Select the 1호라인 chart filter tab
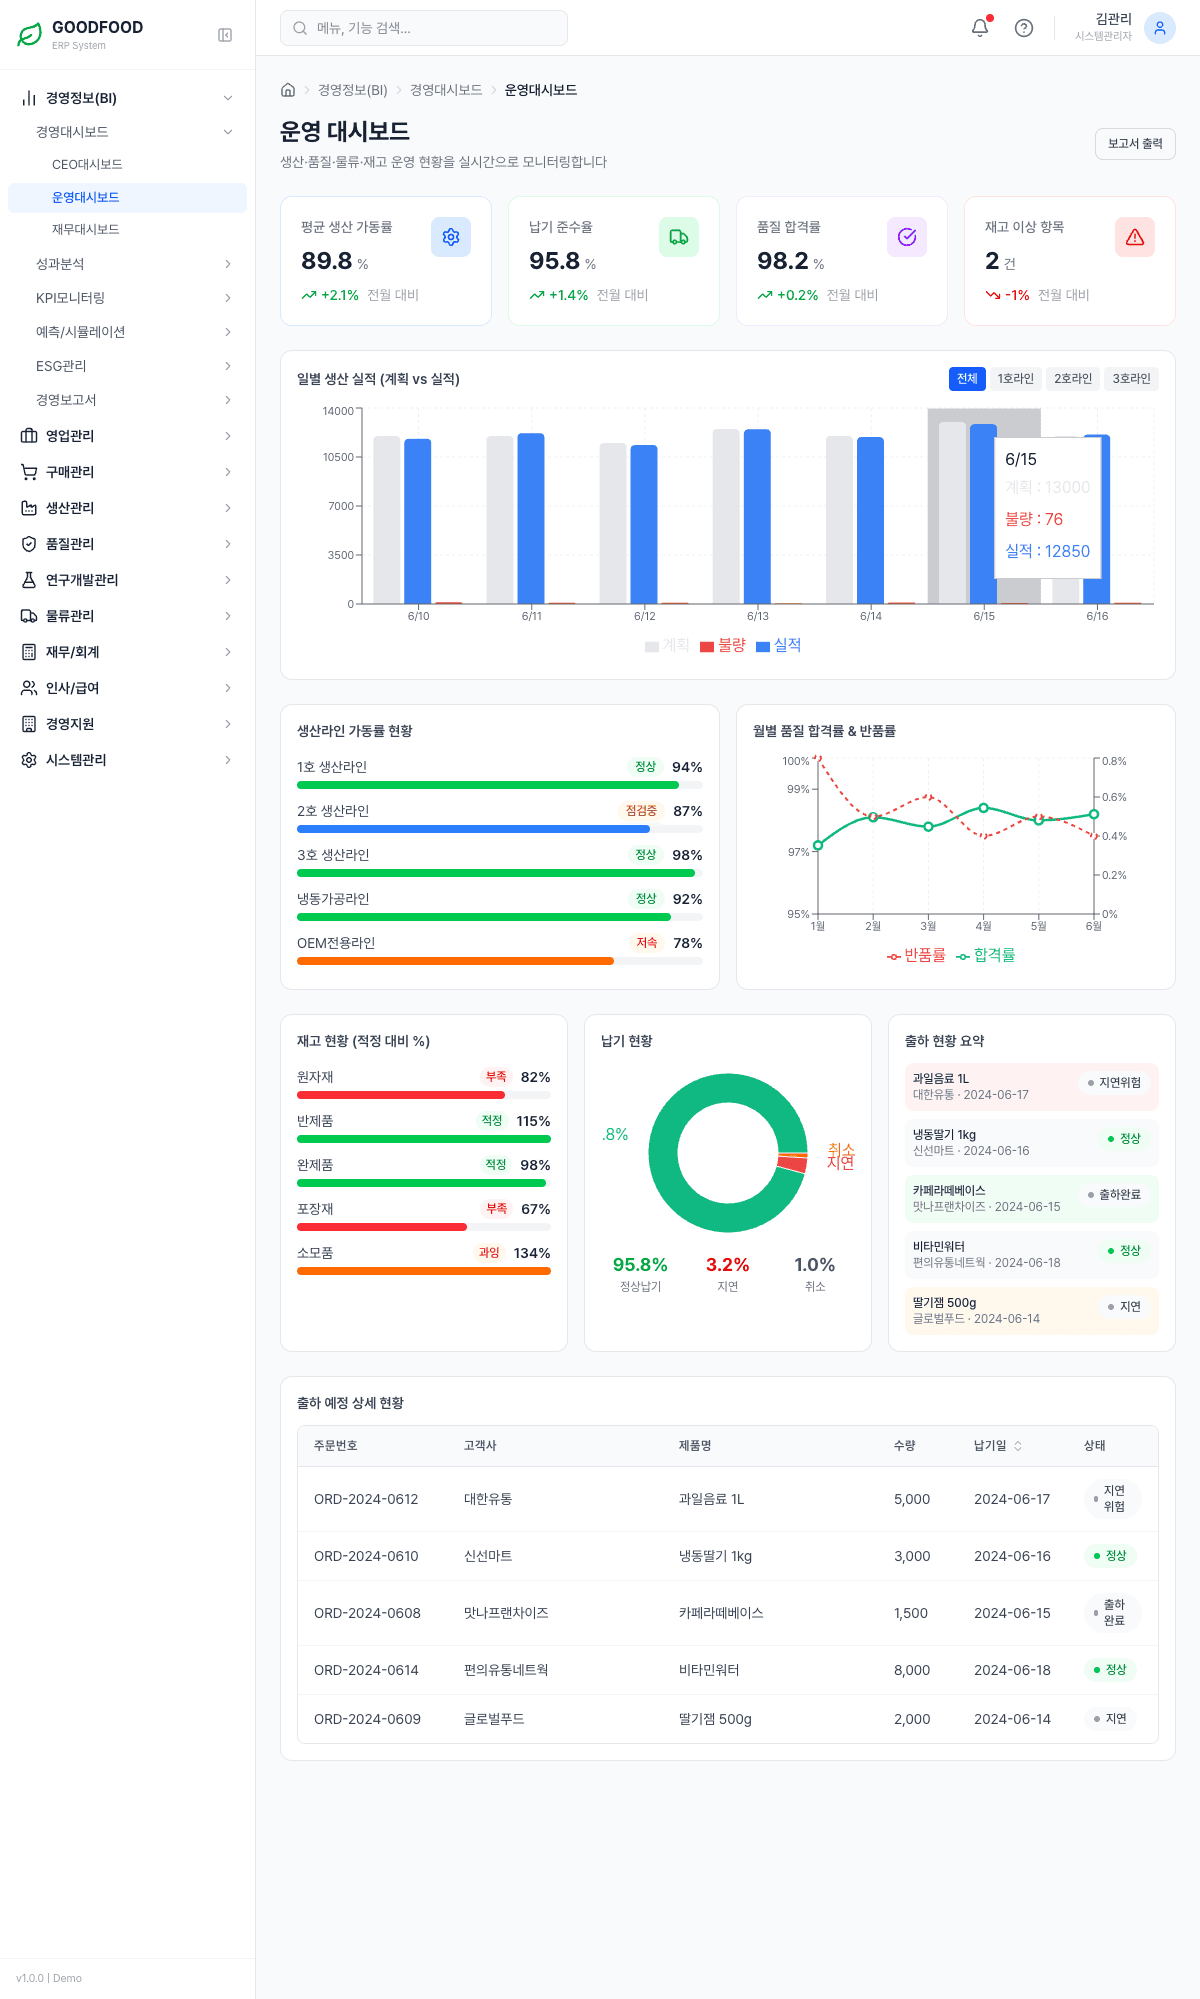The height and width of the screenshot is (1999, 1200). point(1015,379)
